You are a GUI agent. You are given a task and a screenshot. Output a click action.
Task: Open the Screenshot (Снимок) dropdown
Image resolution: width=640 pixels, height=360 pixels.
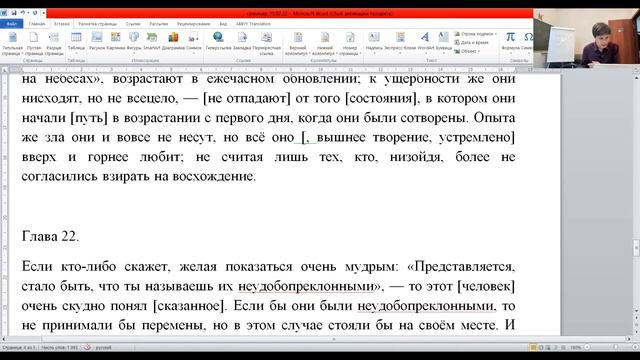click(193, 42)
